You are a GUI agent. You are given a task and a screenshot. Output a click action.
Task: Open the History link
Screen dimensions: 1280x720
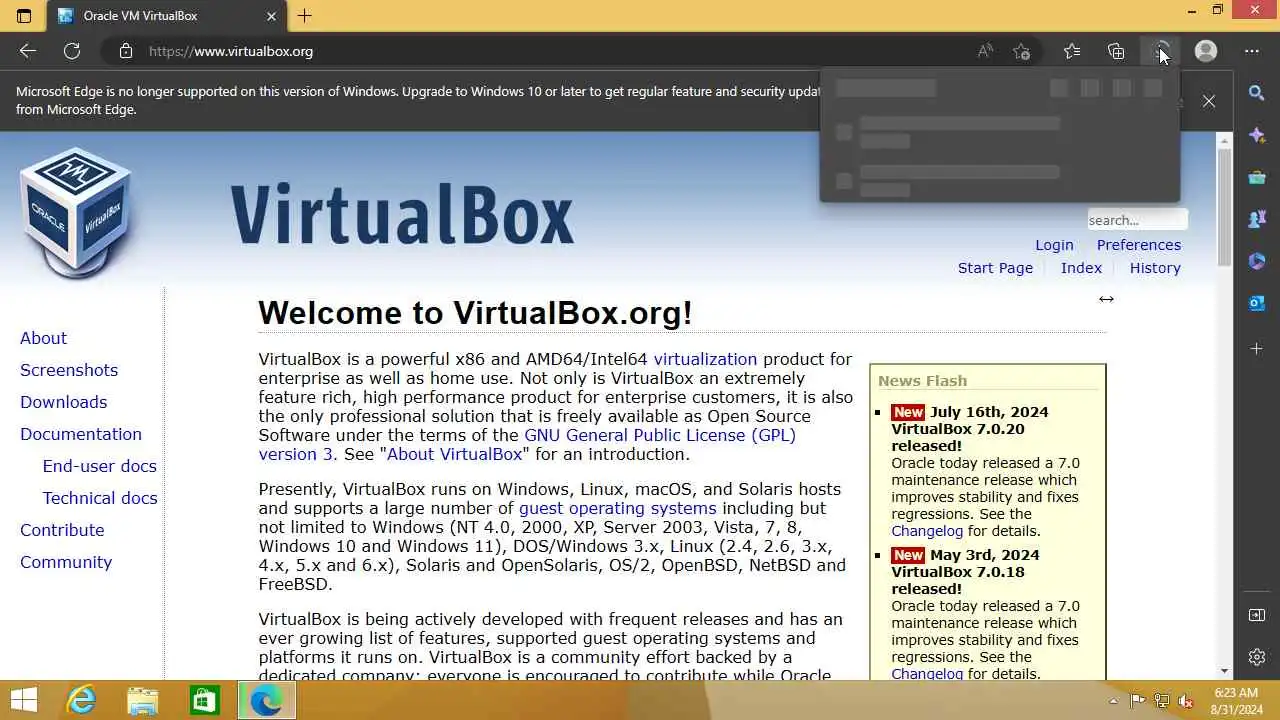pyautogui.click(x=1155, y=268)
